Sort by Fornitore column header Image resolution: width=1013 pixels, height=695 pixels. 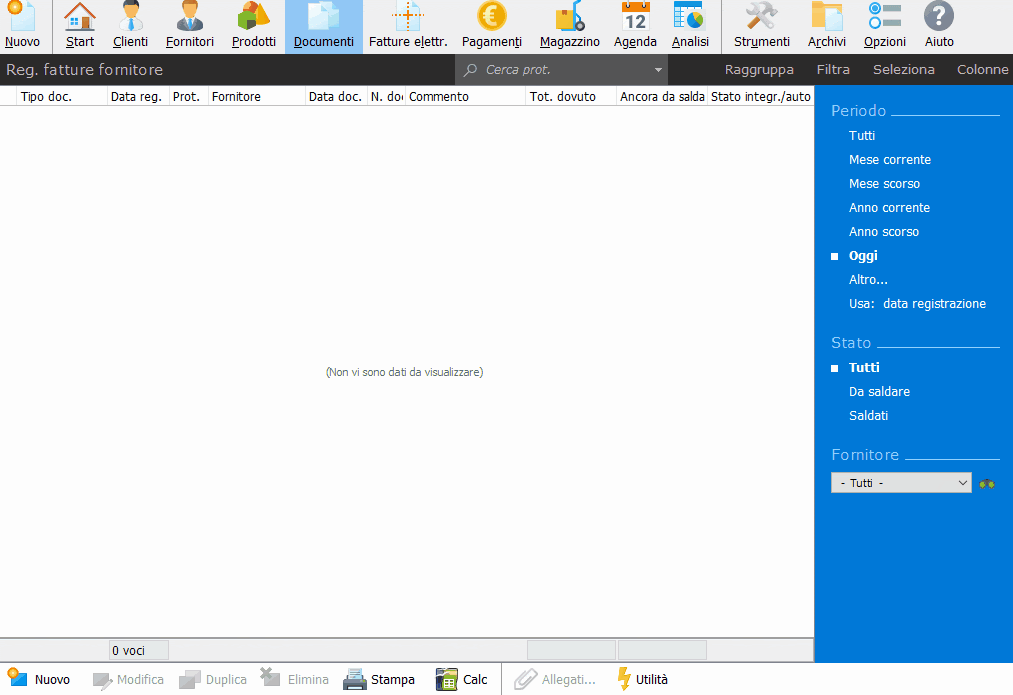coord(256,96)
